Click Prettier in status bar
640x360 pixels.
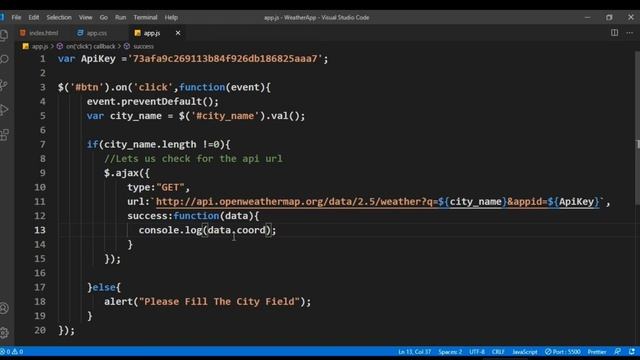(597, 351)
